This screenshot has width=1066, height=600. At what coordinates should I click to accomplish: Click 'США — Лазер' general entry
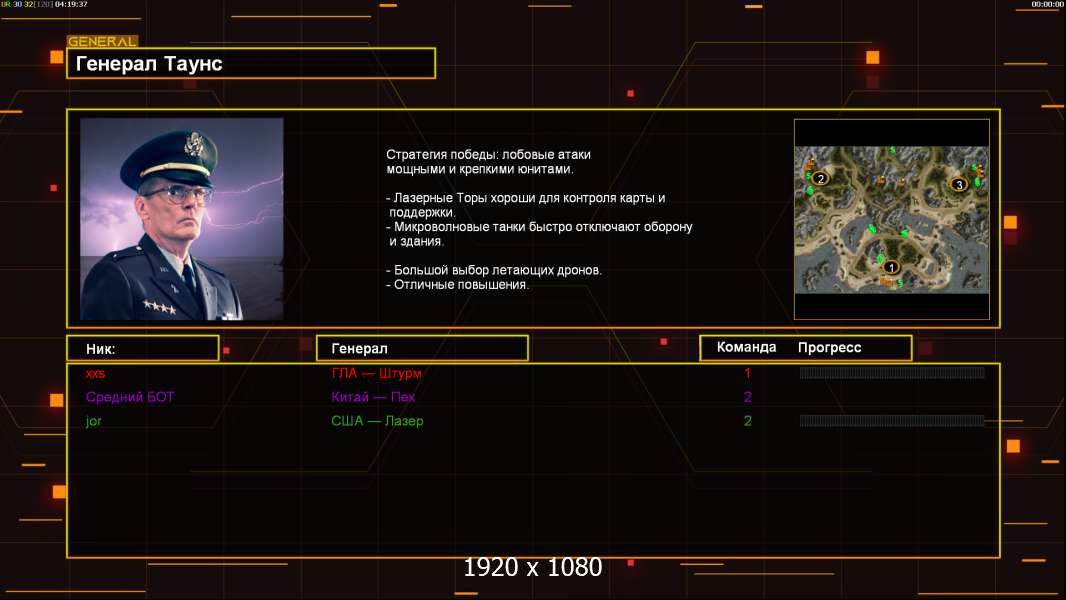pos(377,421)
